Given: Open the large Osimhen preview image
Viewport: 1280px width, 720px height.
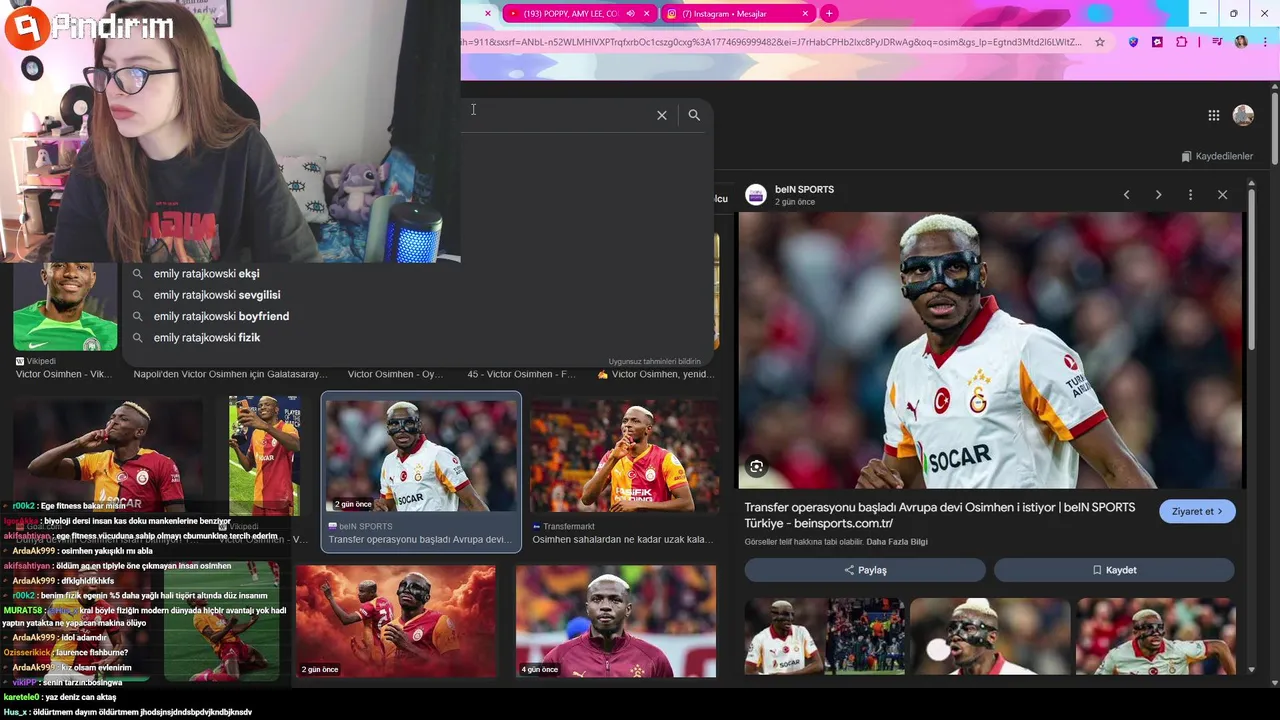Looking at the screenshot, I should click(x=991, y=350).
